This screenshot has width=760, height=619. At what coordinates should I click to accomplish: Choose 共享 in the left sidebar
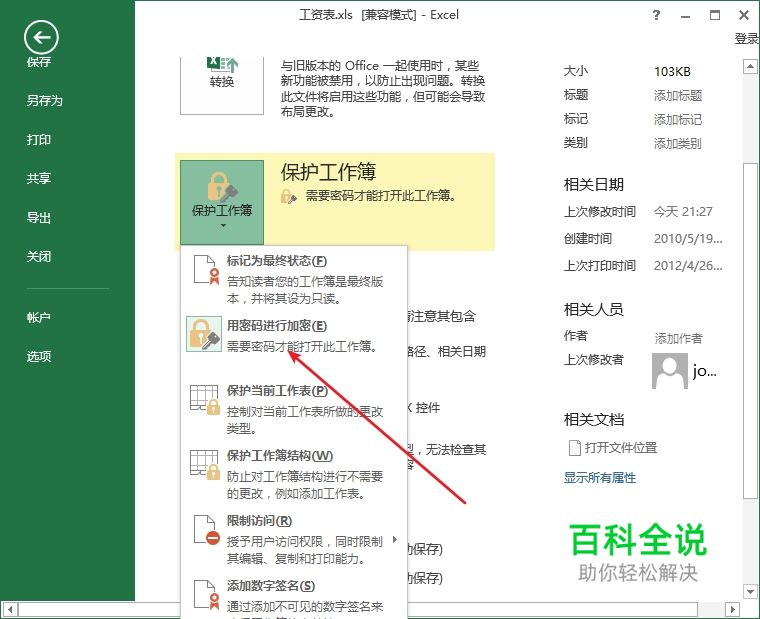pos(38,178)
